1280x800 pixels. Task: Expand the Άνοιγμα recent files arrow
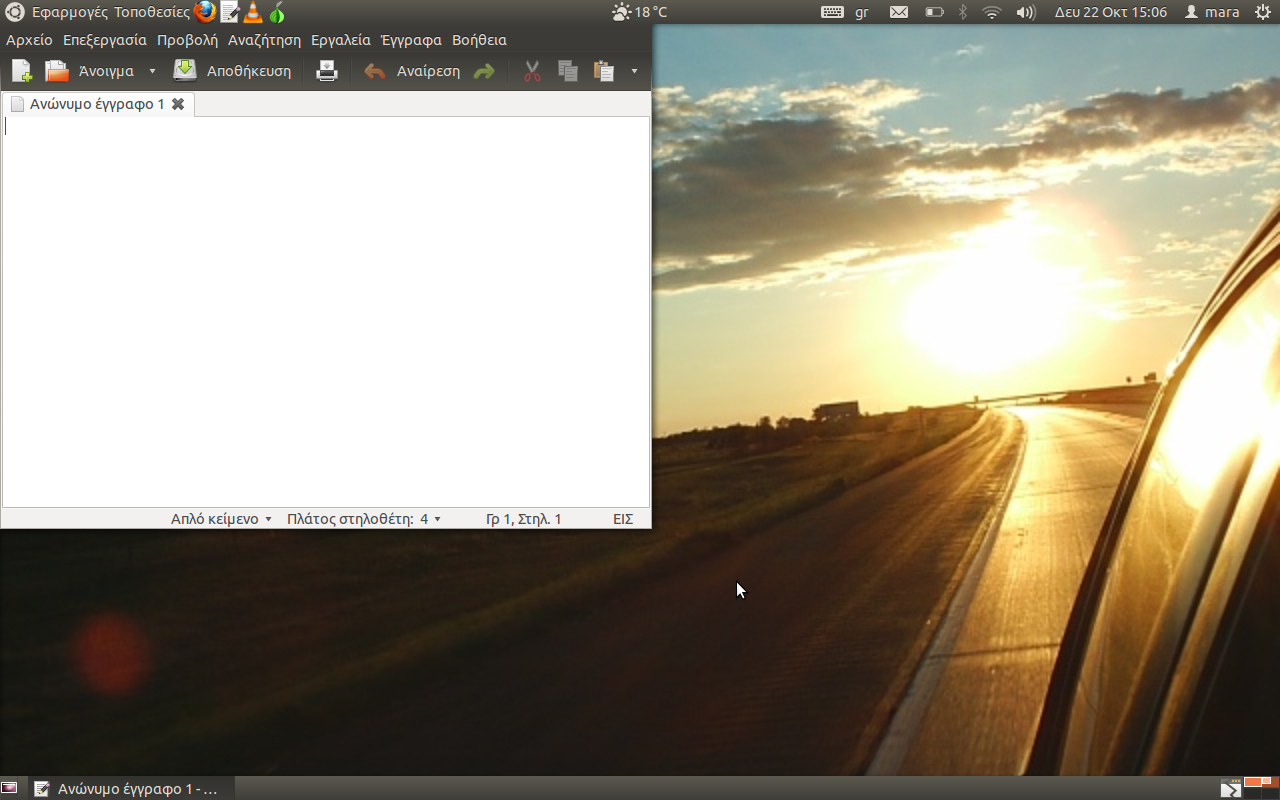pyautogui.click(x=152, y=71)
